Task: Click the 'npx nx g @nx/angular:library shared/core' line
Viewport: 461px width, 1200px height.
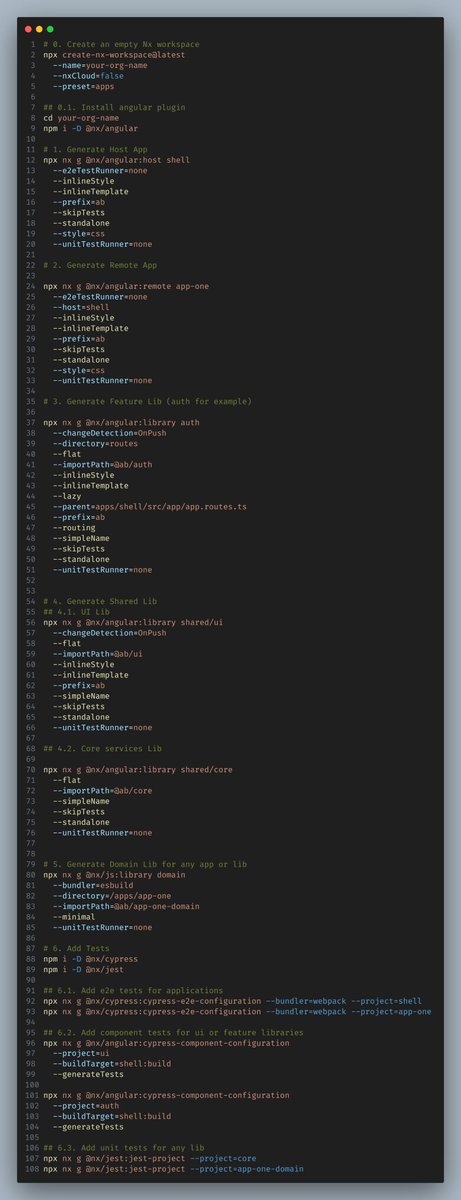Action: click(138, 769)
